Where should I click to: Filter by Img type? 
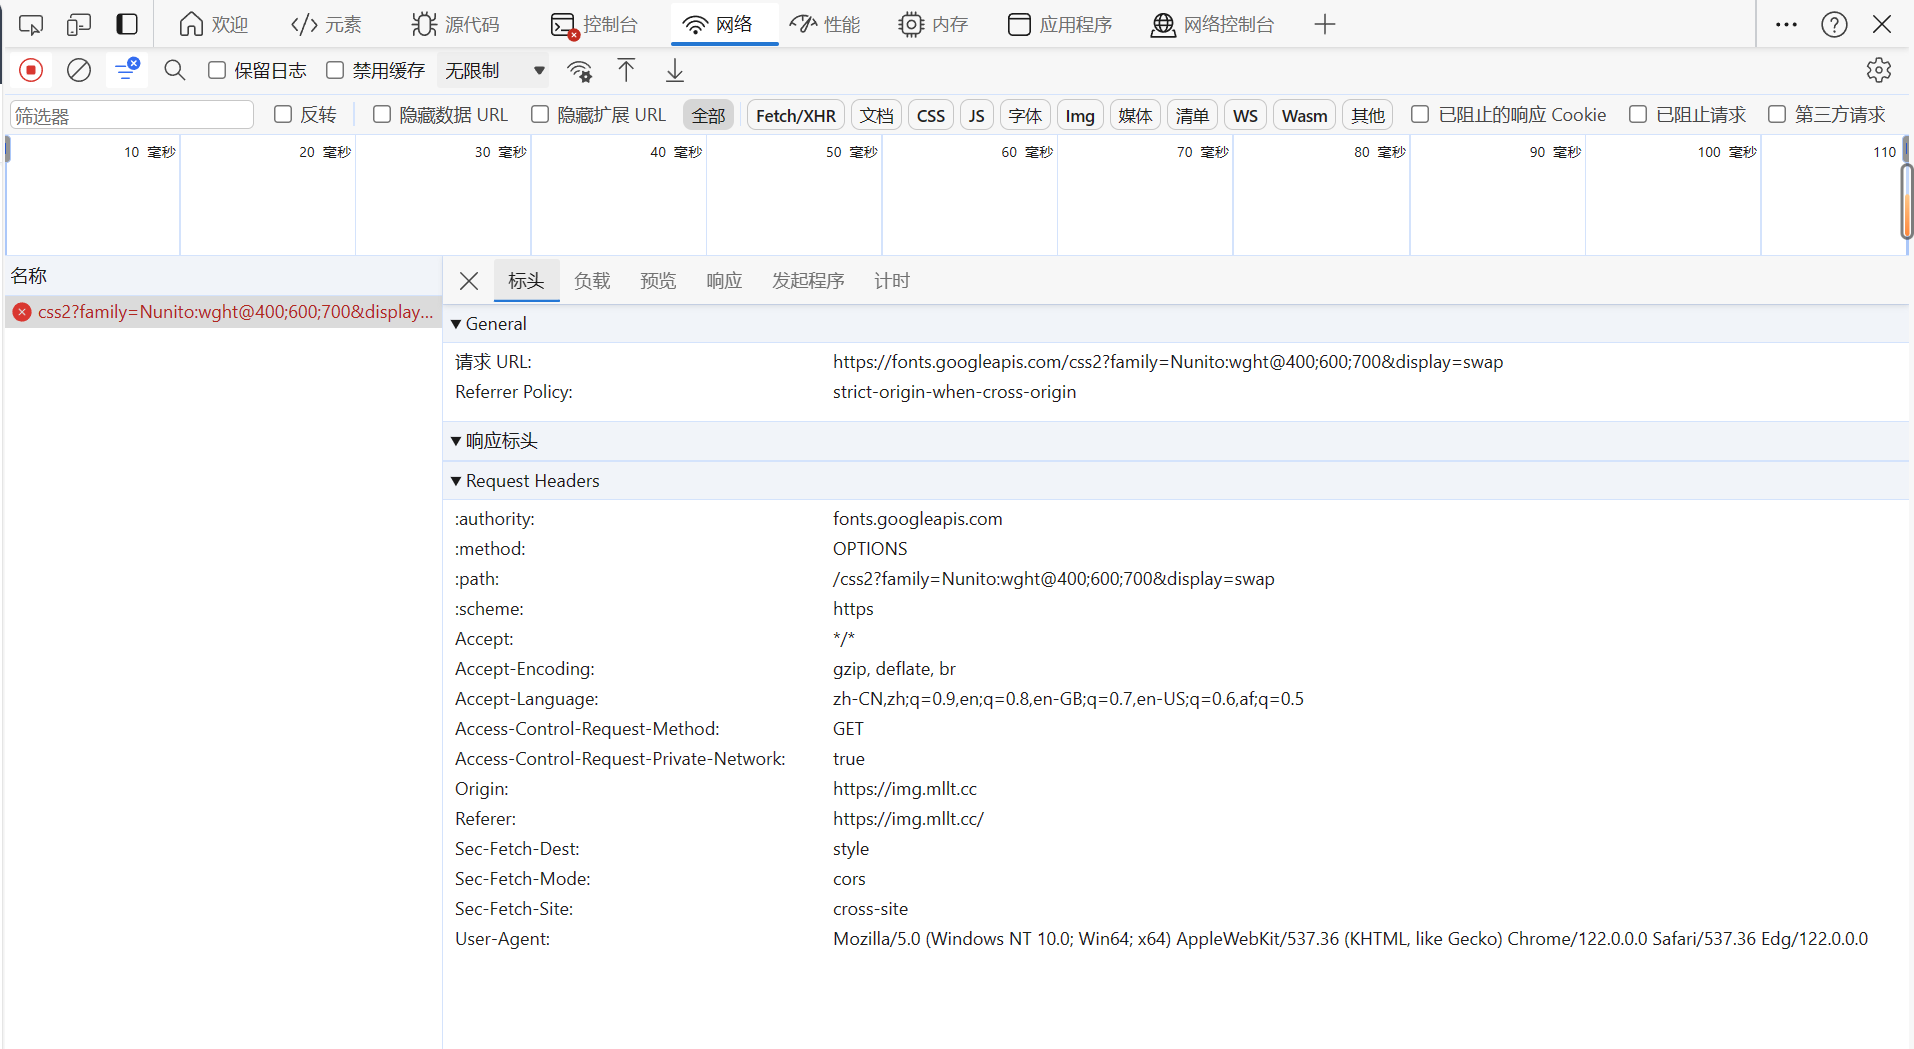pyautogui.click(x=1080, y=115)
